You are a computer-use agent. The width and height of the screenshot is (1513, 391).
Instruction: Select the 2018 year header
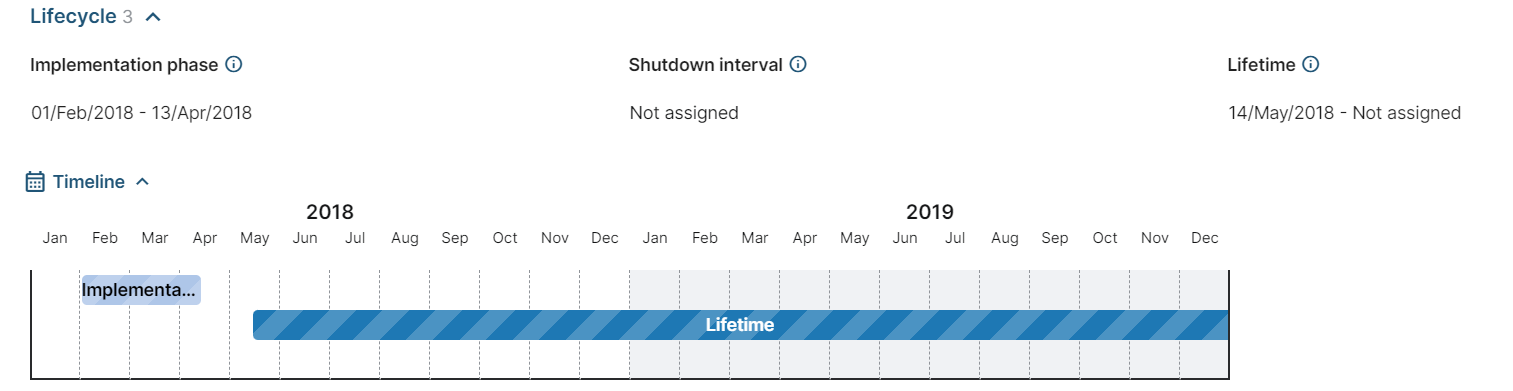(330, 212)
